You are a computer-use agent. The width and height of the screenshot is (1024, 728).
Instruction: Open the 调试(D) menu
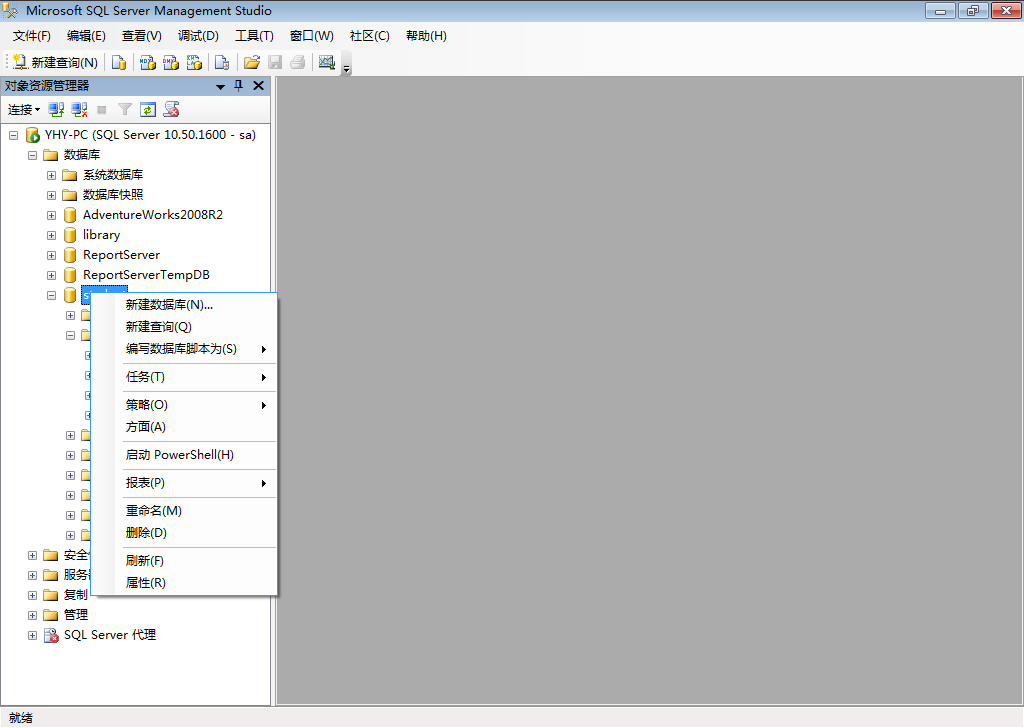[x=199, y=36]
